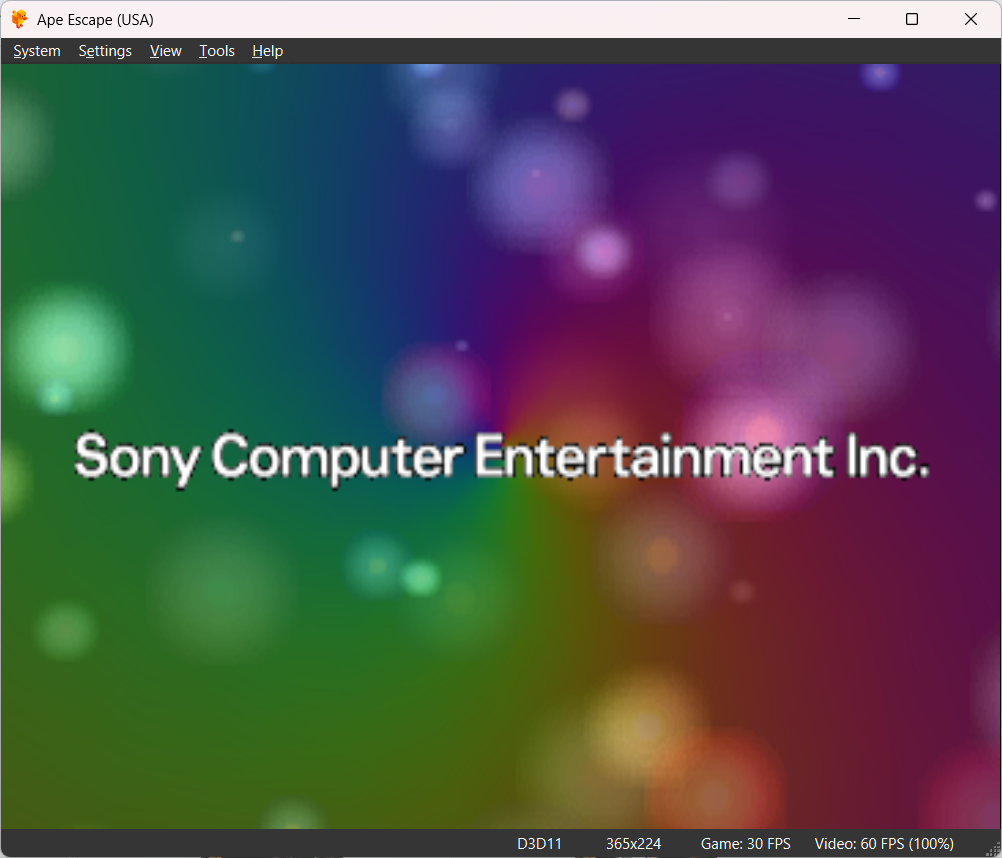This screenshot has height=858, width=1002.
Task: Click the 365x224 resolution status text
Action: pyautogui.click(x=633, y=844)
